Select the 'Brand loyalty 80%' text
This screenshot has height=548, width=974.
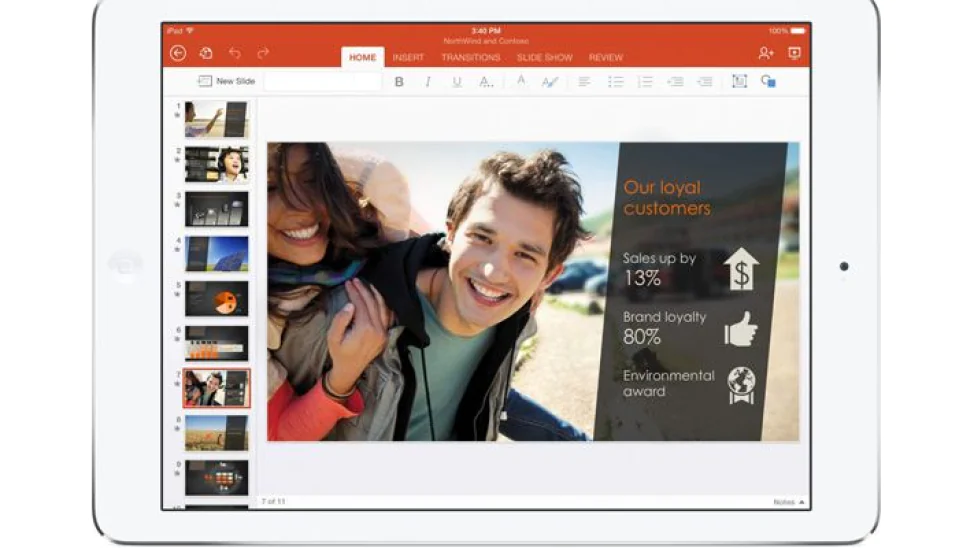coord(664,327)
